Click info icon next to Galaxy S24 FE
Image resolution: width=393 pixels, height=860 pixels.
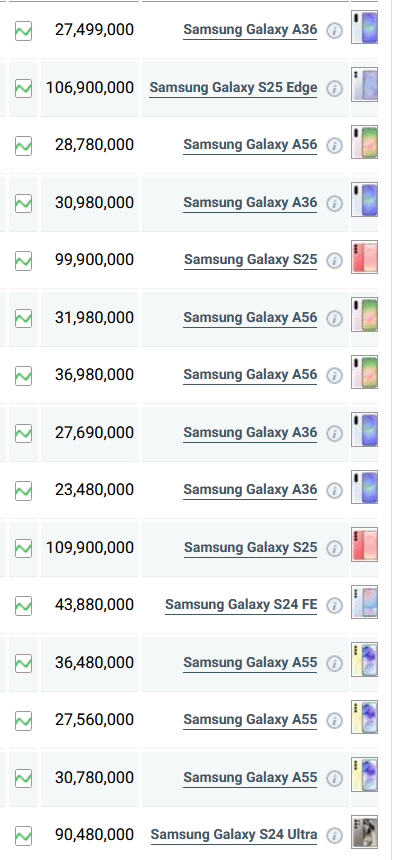334,606
